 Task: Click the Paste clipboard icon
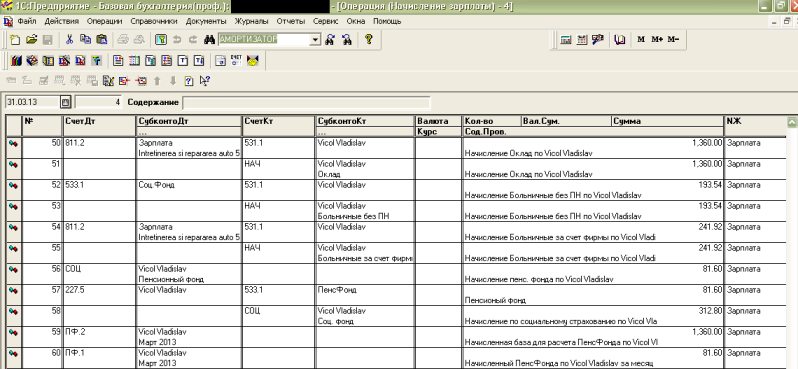tap(102, 39)
